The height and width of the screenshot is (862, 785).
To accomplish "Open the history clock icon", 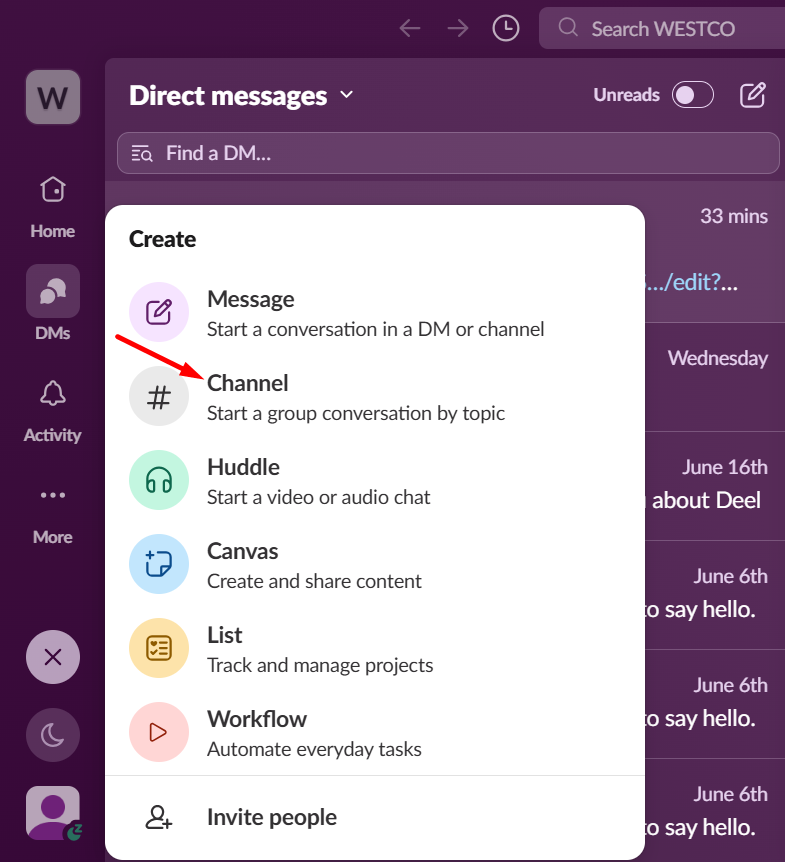I will [506, 28].
